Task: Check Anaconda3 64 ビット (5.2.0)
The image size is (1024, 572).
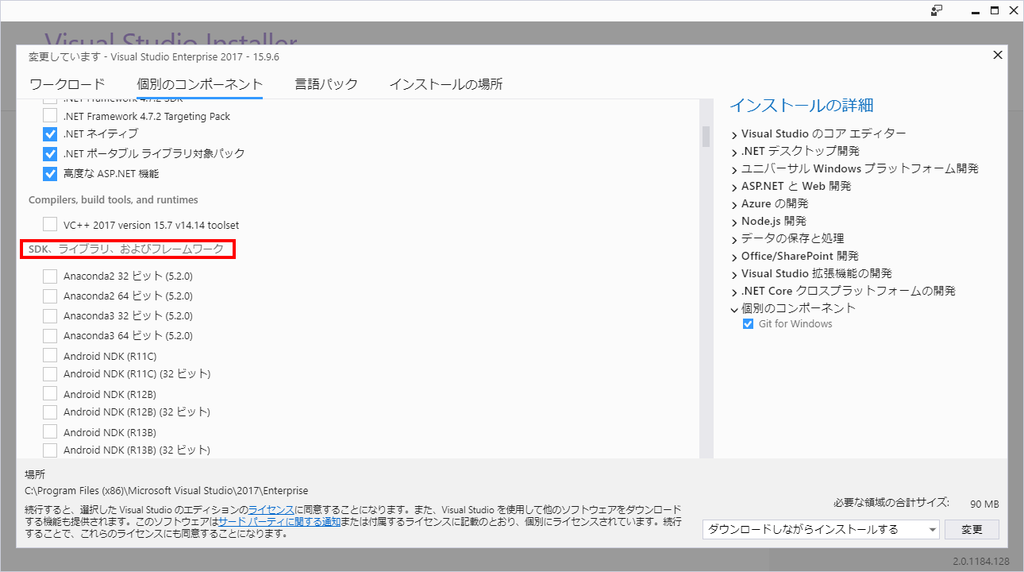Action: point(50,336)
